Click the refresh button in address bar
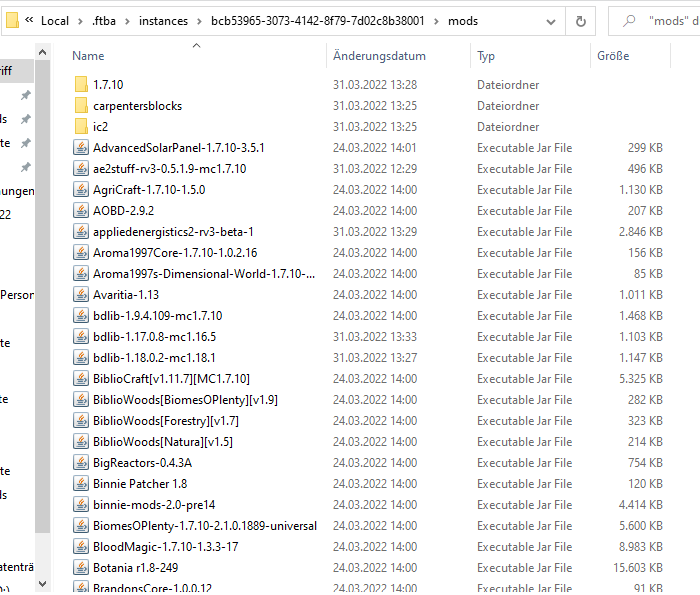700x595 pixels. click(580, 21)
